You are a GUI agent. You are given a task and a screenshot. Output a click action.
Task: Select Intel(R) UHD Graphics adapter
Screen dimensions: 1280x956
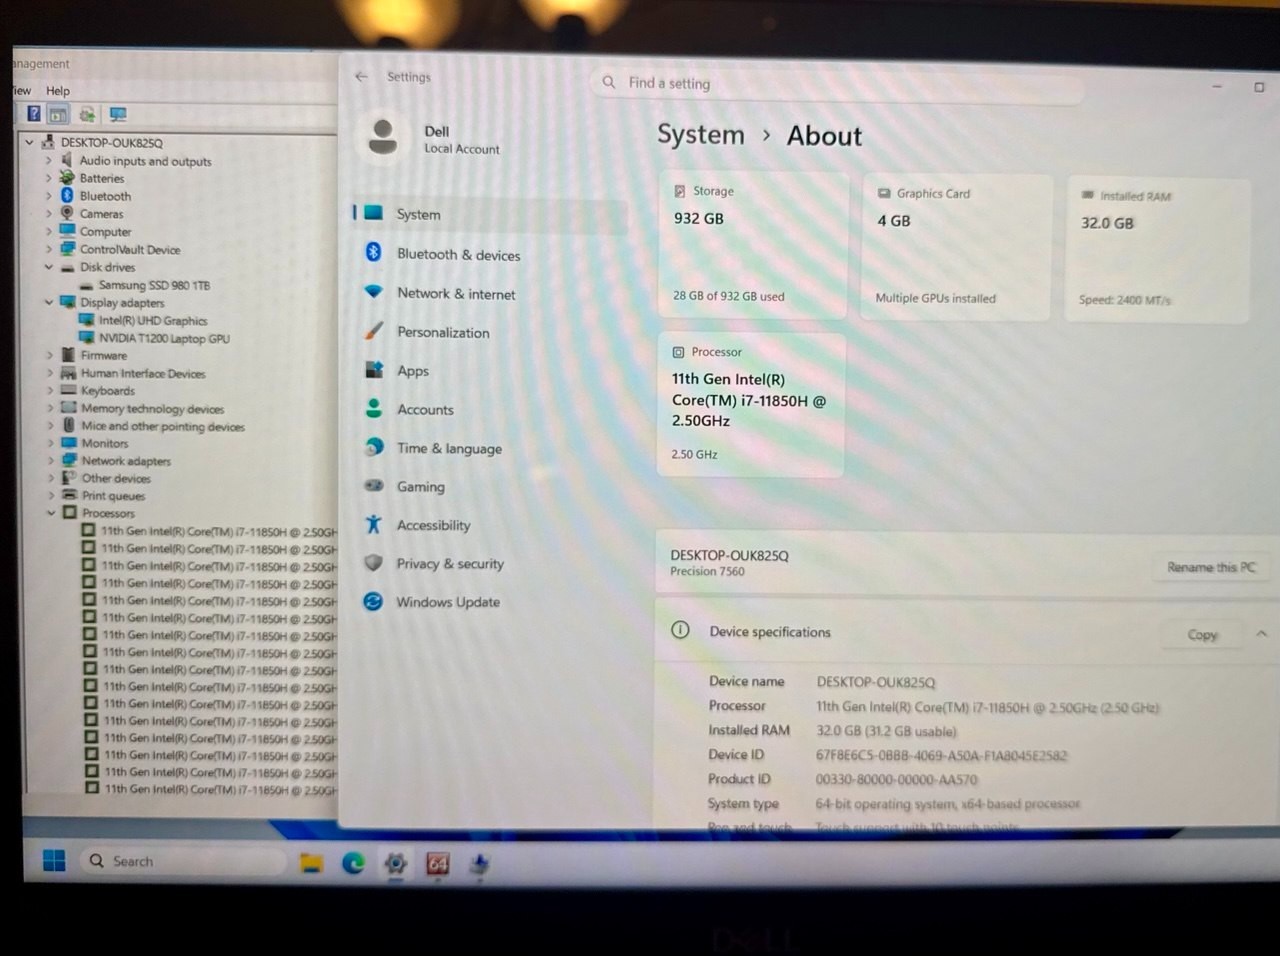coord(153,321)
